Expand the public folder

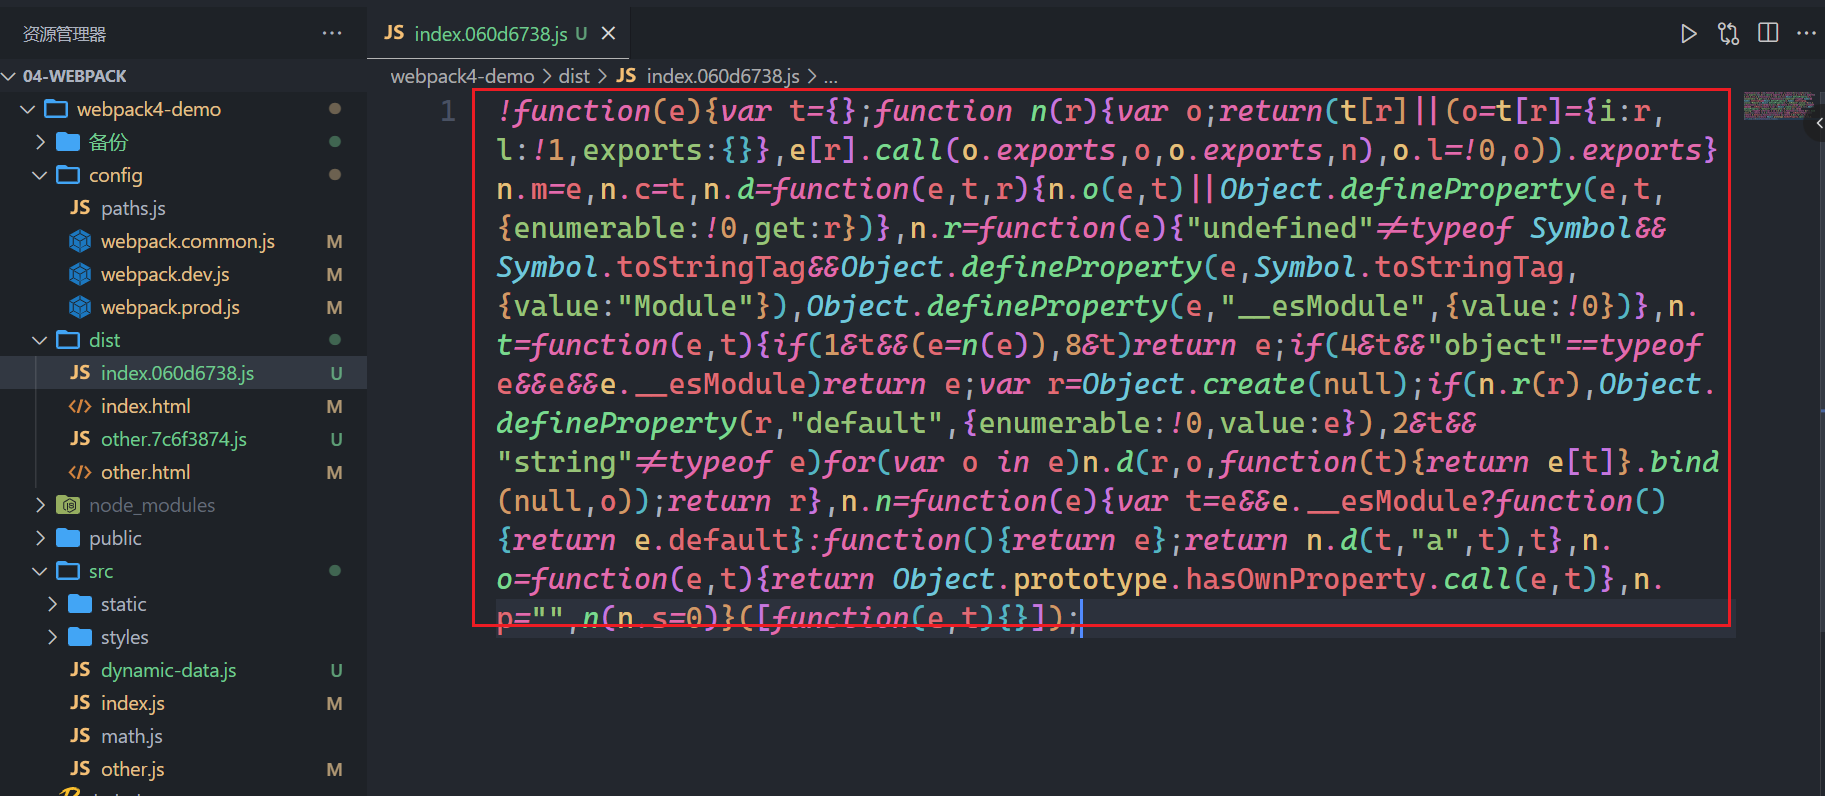click(x=40, y=538)
